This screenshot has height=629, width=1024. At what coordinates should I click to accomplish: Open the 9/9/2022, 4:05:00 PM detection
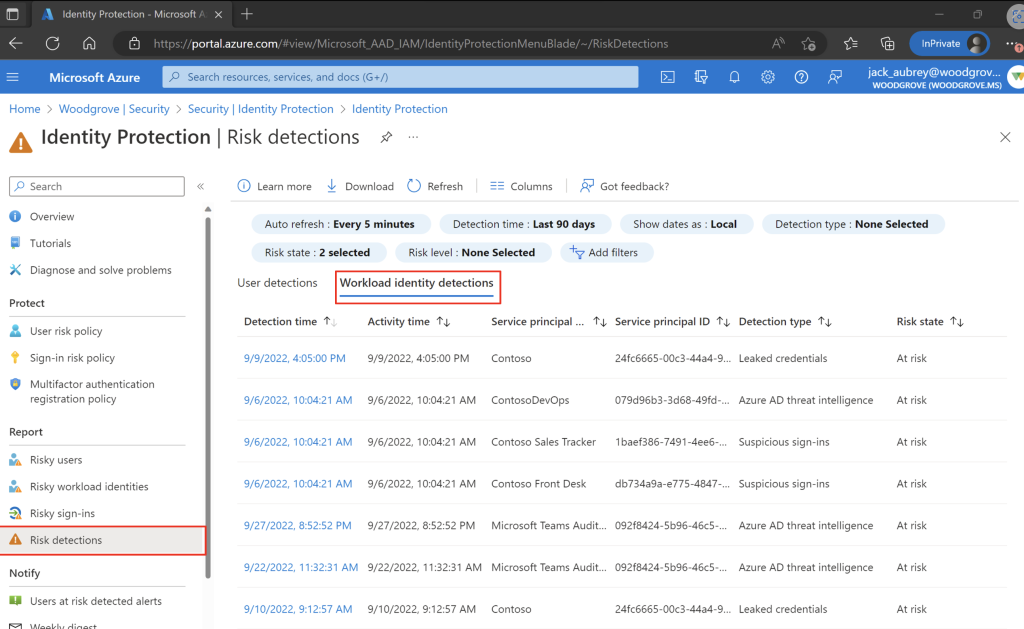(x=295, y=358)
